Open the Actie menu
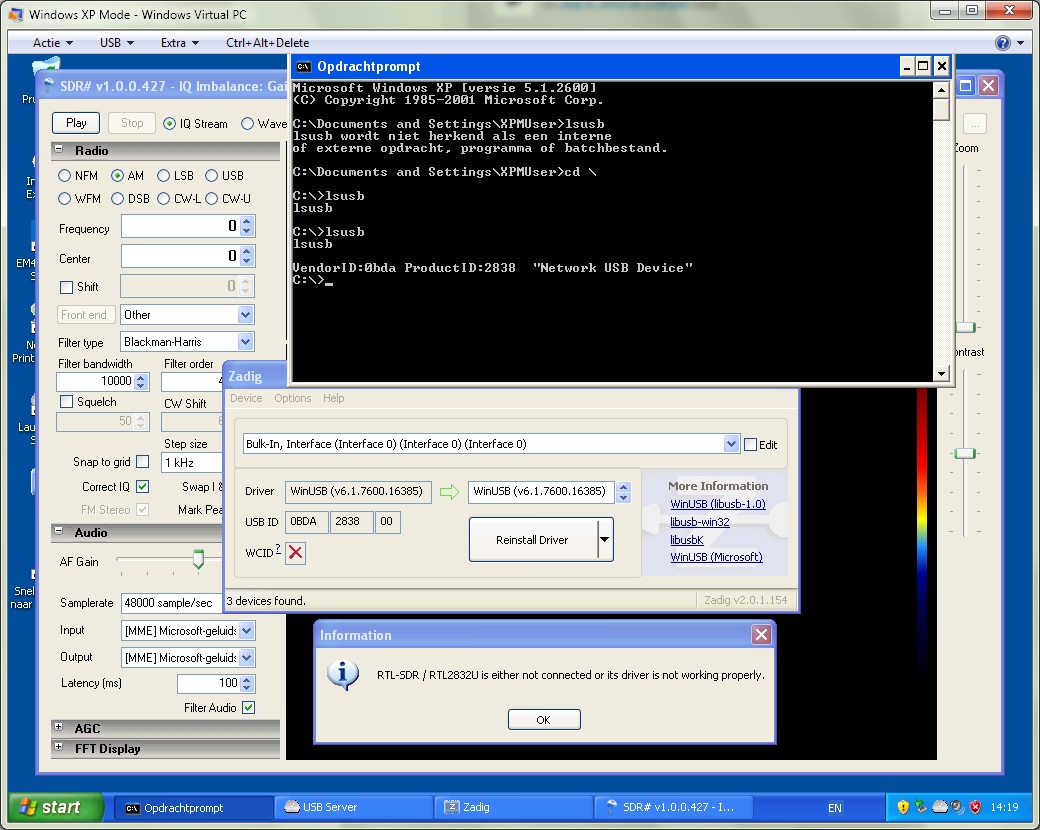The height and width of the screenshot is (830, 1040). (52, 42)
